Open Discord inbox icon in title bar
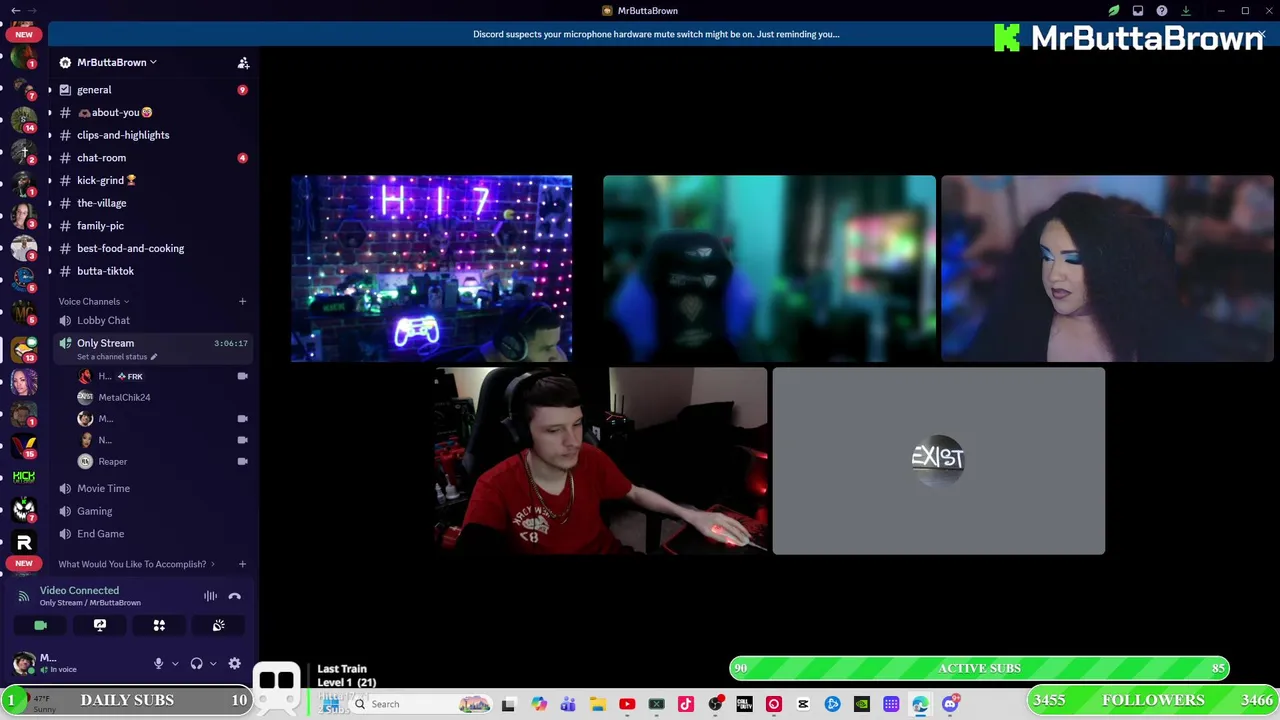 click(x=1138, y=11)
